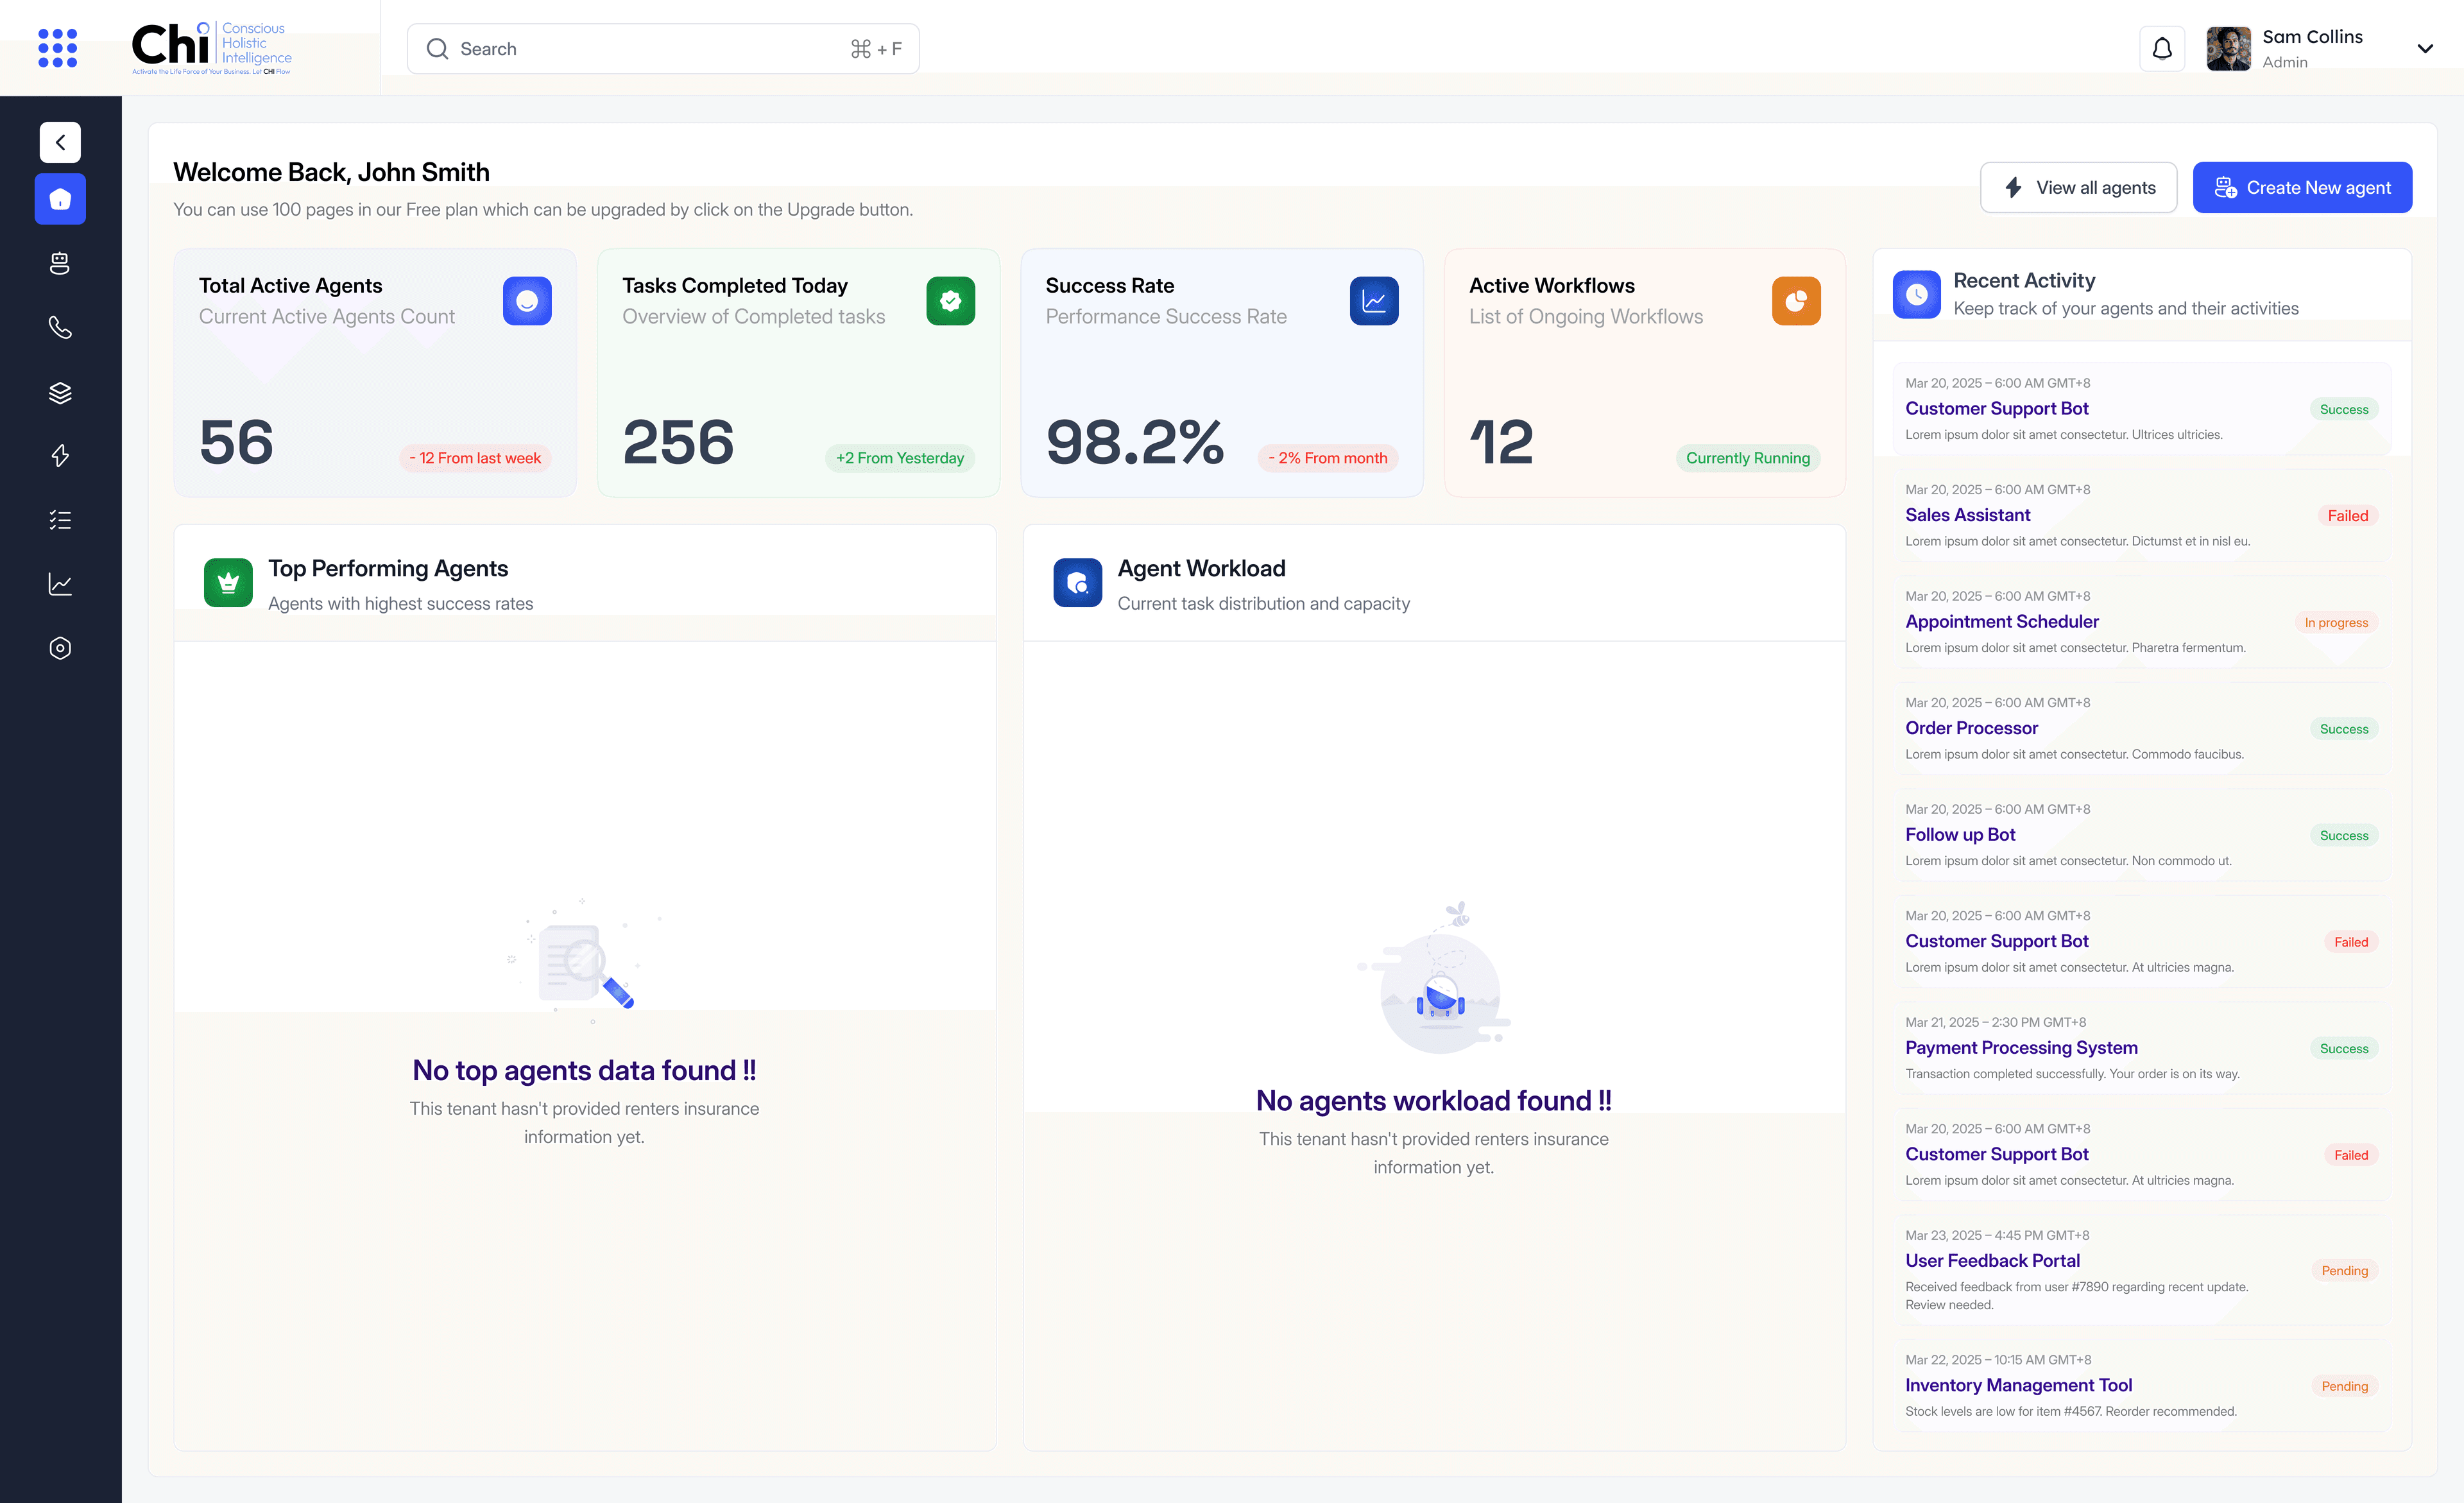Viewport: 2464px width, 1503px height.
Task: Click the notification bell icon
Action: [x=2162, y=48]
